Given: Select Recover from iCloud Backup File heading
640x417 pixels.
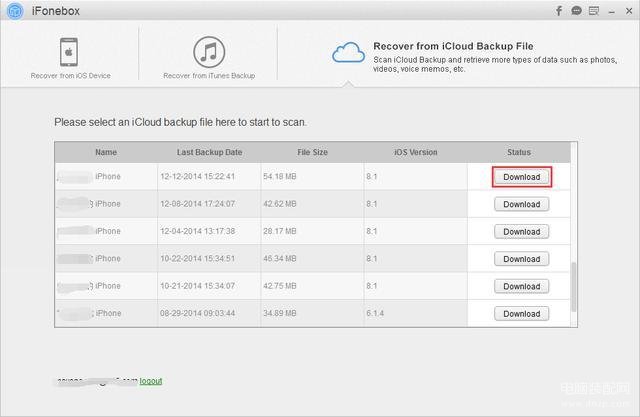Looking at the screenshot, I should tap(453, 46).
